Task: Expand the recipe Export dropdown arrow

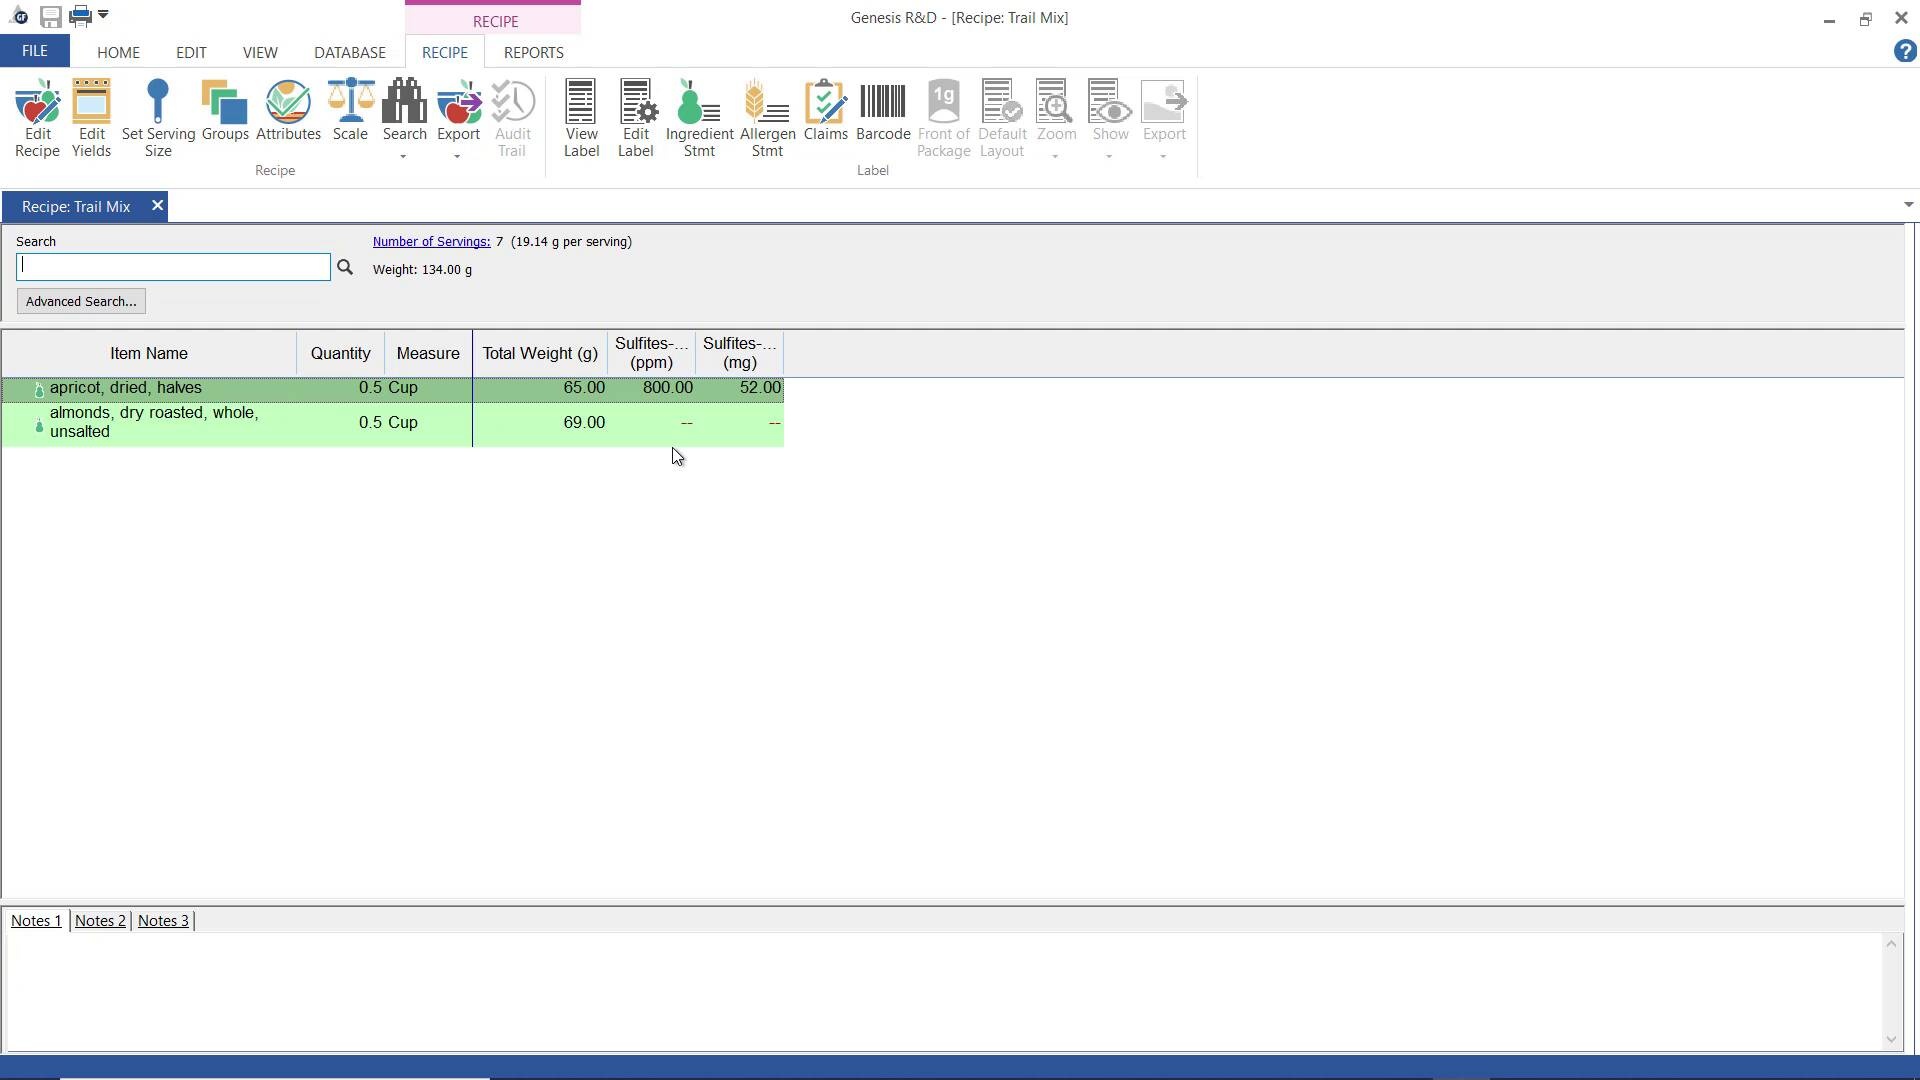Action: [x=458, y=157]
